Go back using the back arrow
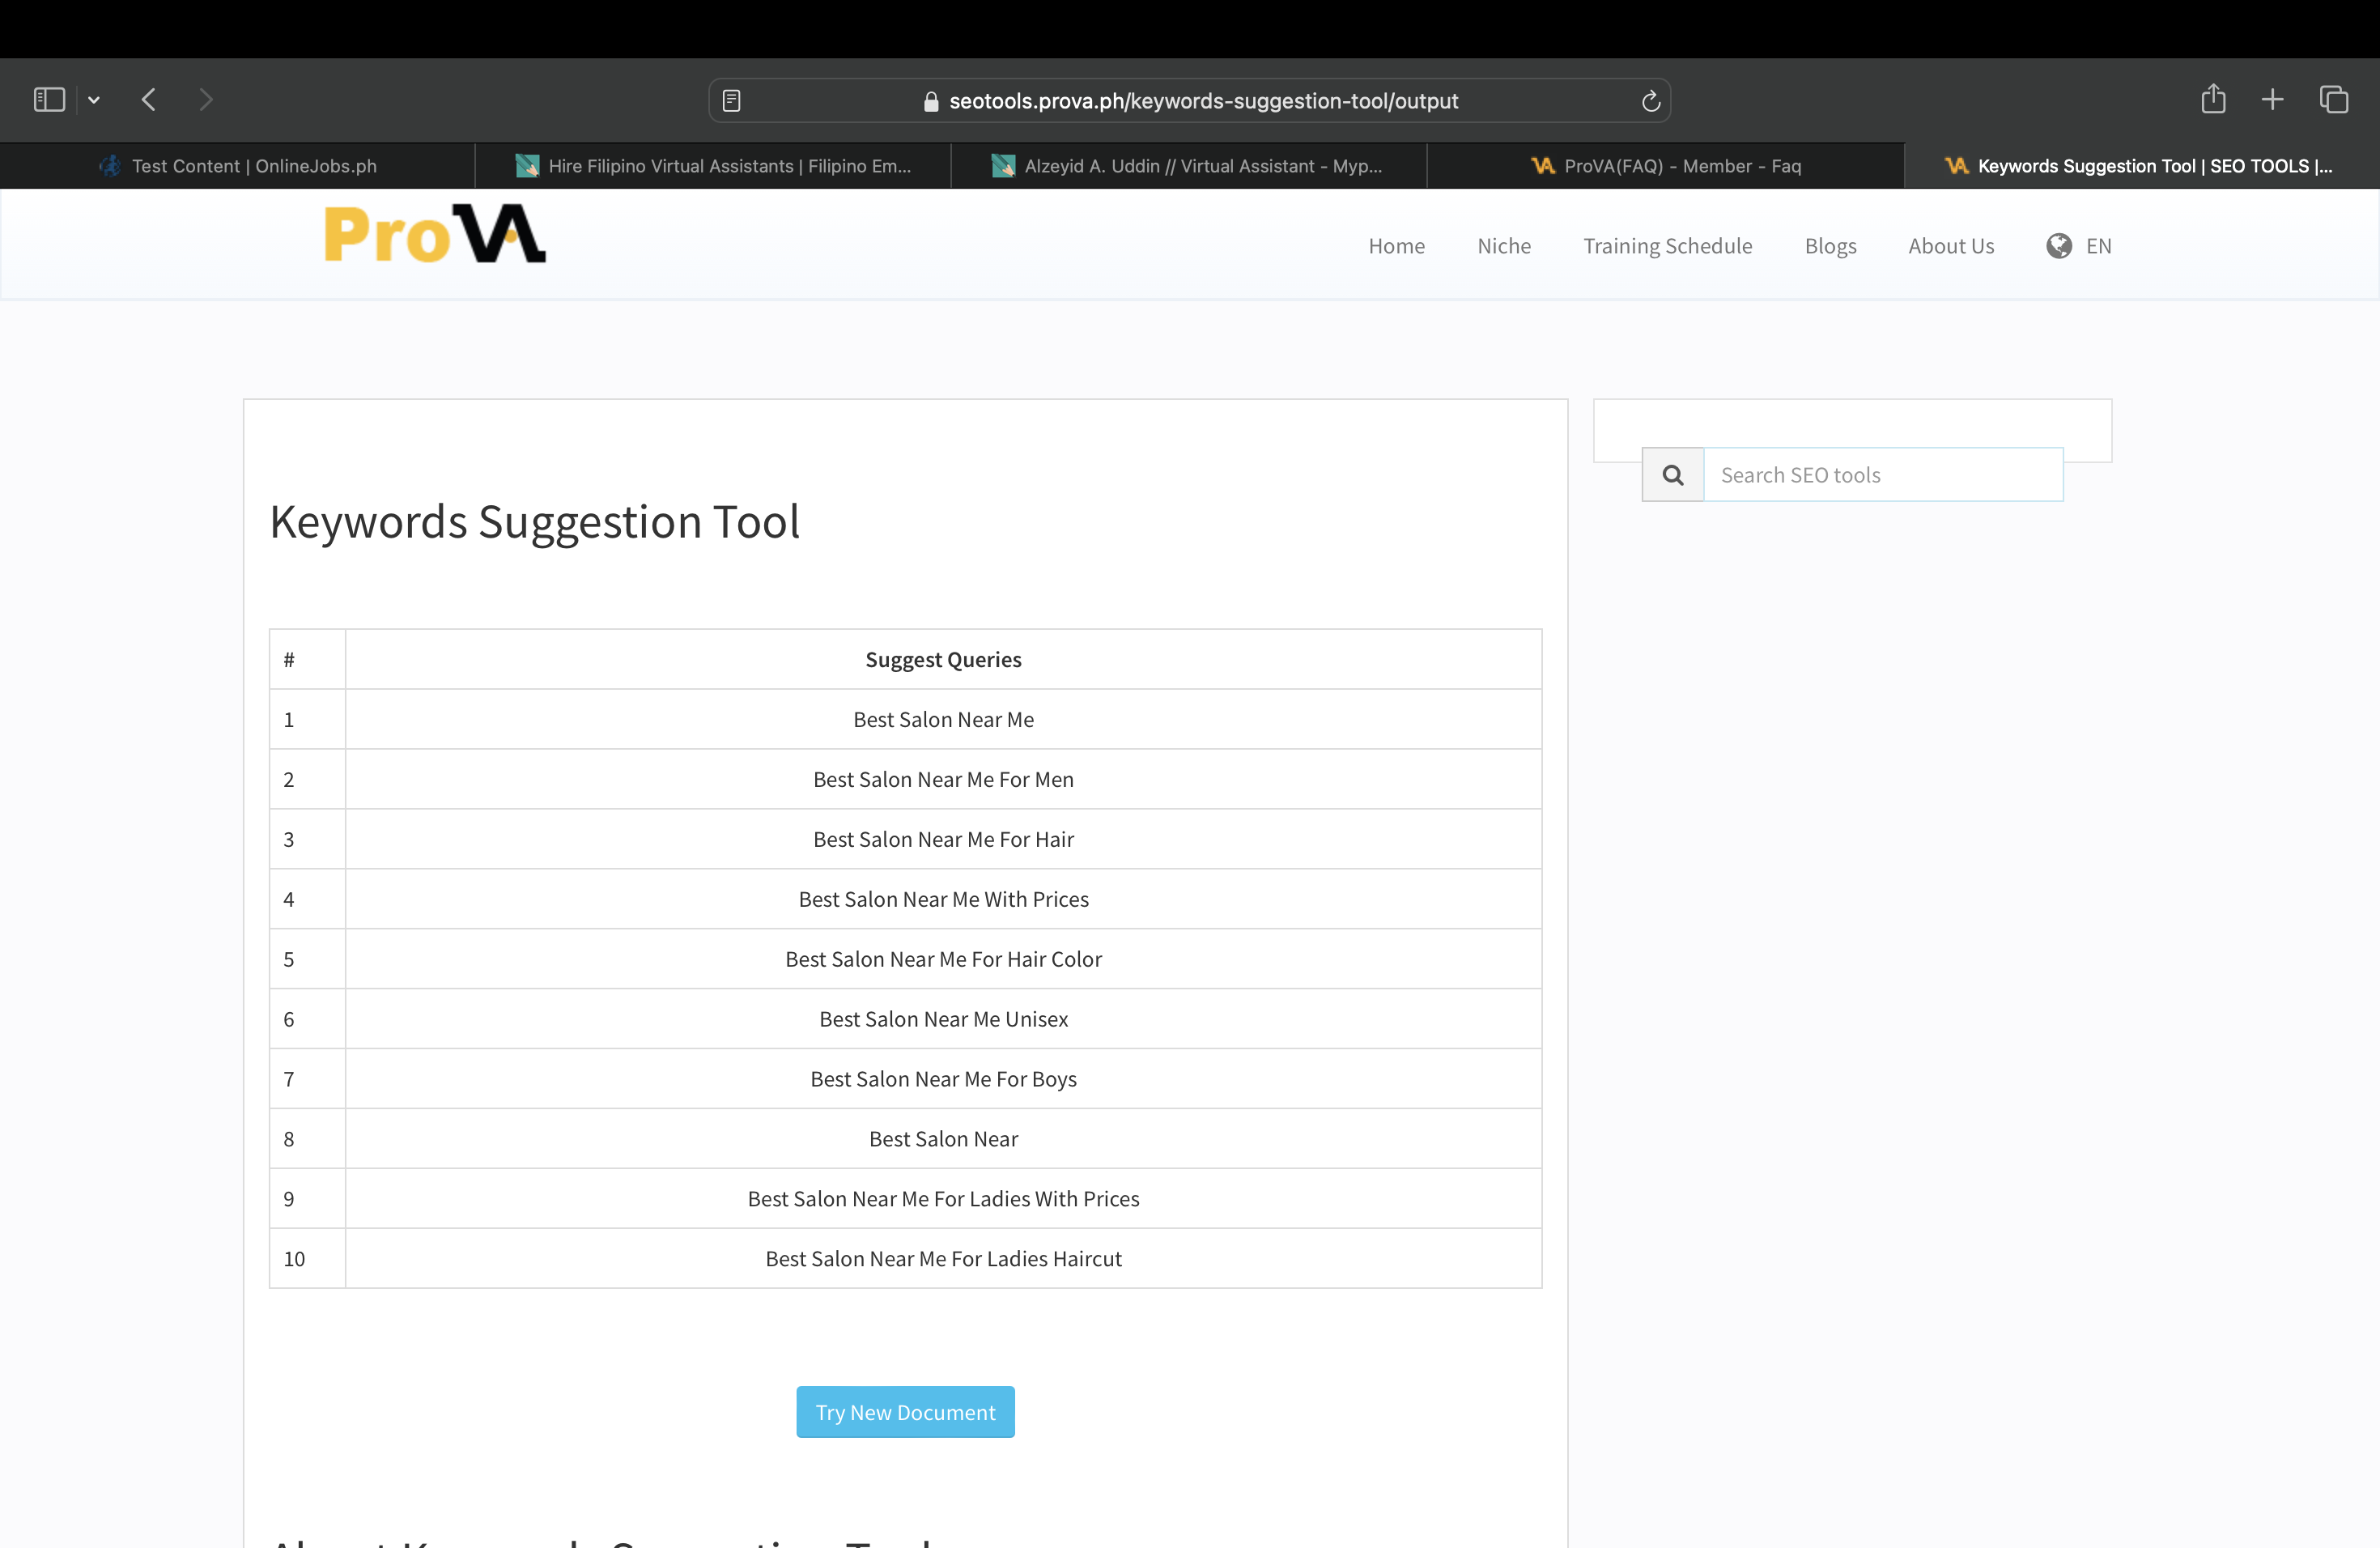 [x=149, y=100]
